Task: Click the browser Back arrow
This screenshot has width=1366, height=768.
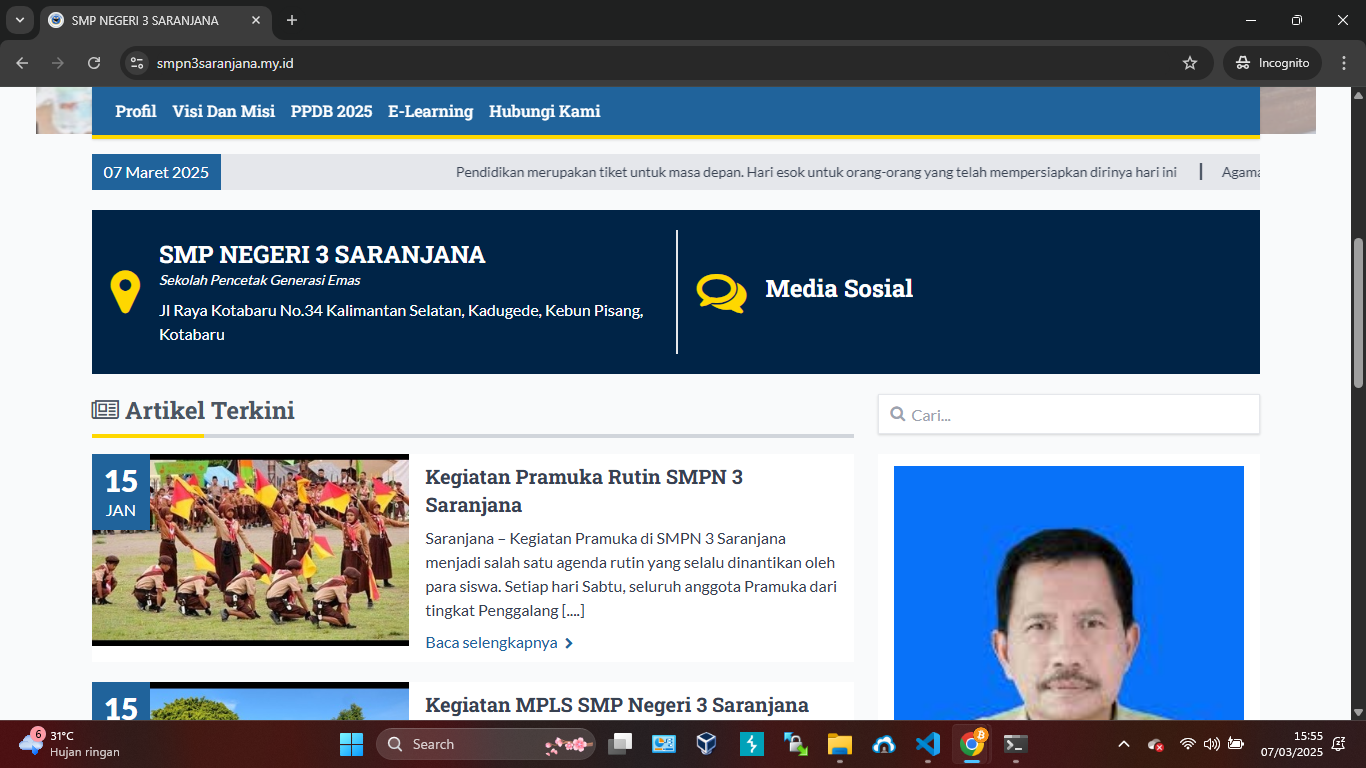Action: [22, 63]
